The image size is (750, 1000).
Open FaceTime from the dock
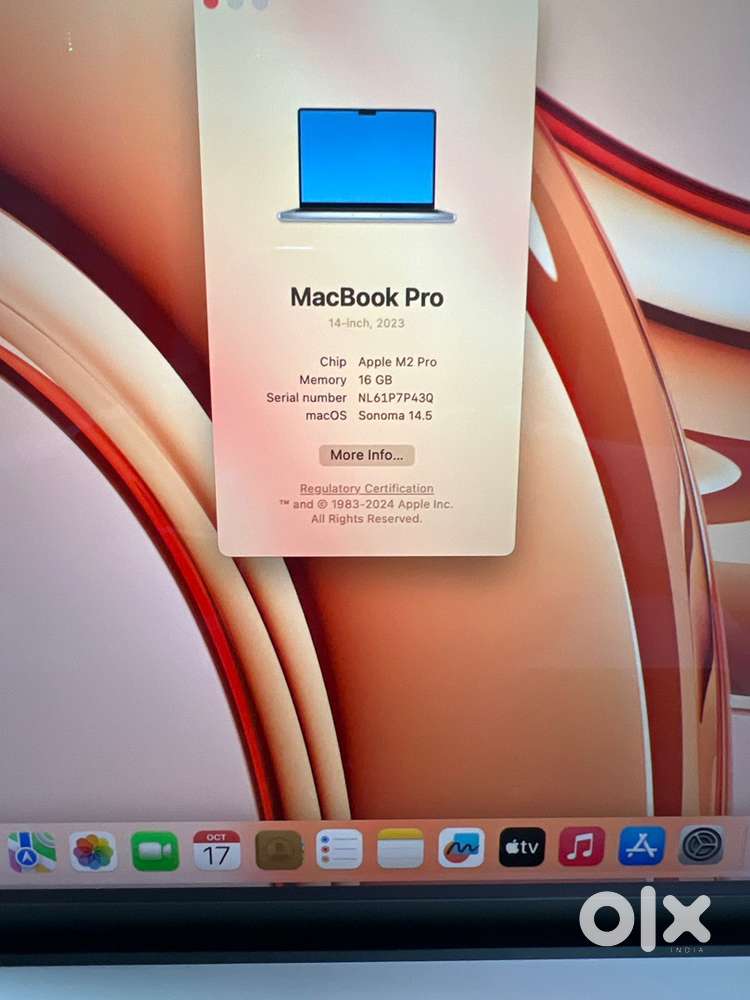click(x=155, y=851)
